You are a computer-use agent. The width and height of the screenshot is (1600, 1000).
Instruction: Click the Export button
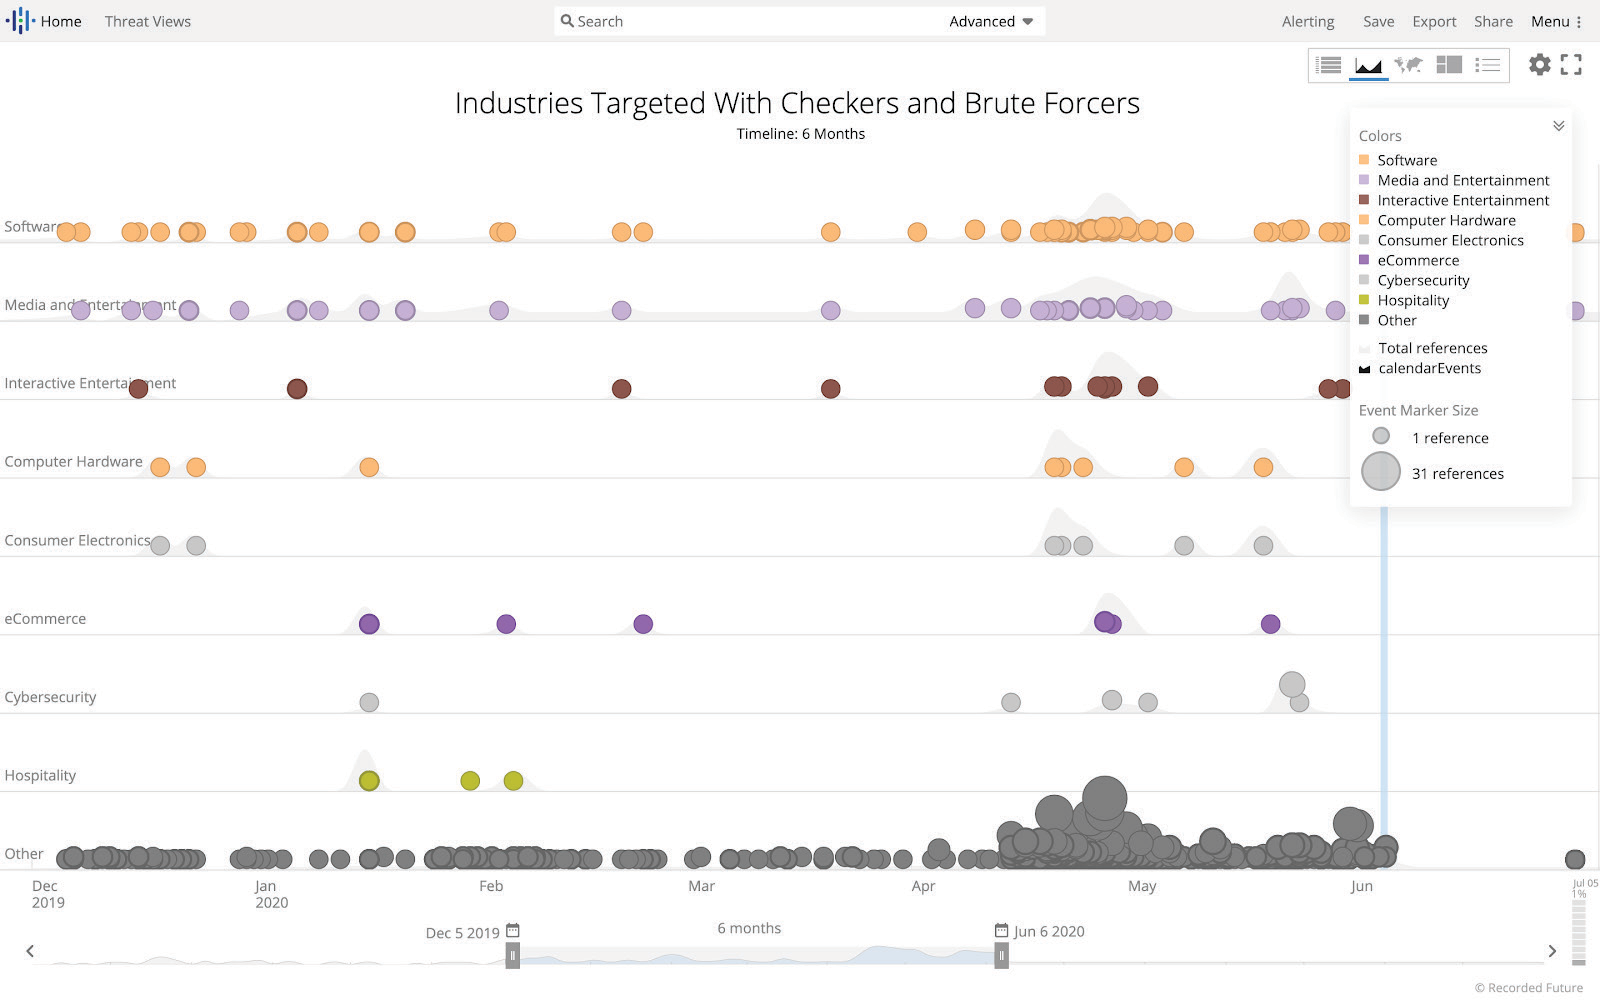pyautogui.click(x=1434, y=21)
